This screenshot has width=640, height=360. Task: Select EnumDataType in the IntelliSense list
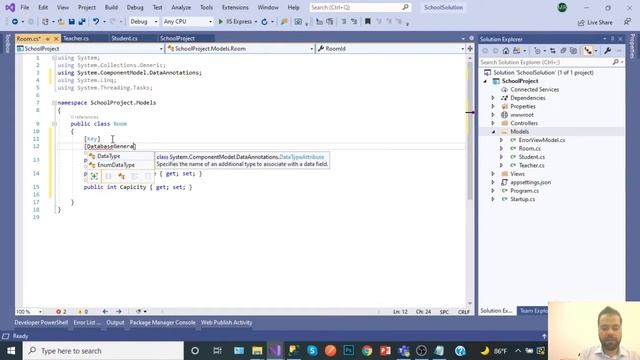[120, 165]
